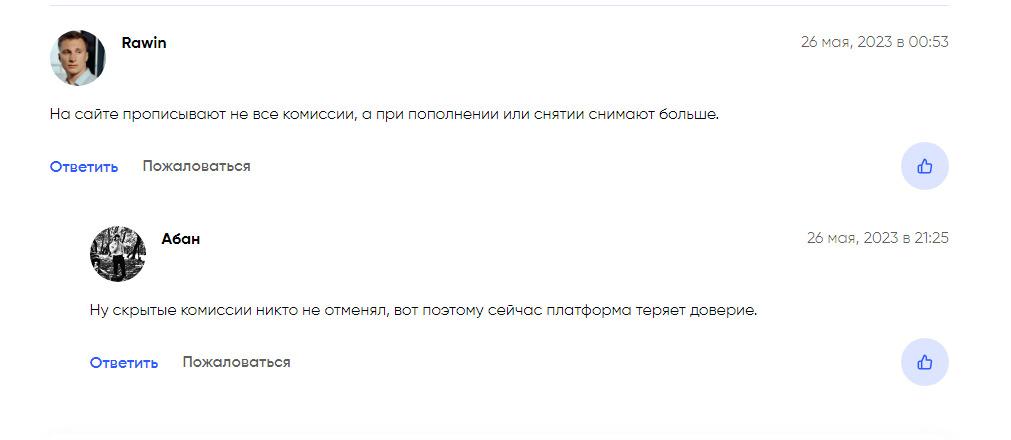1011x440 pixels.
Task: Open Абан's black-and-white avatar
Action: 117,254
